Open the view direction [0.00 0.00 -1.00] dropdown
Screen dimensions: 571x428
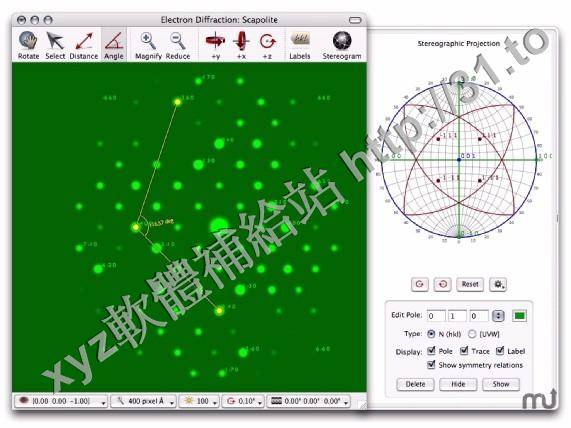(x=61, y=401)
